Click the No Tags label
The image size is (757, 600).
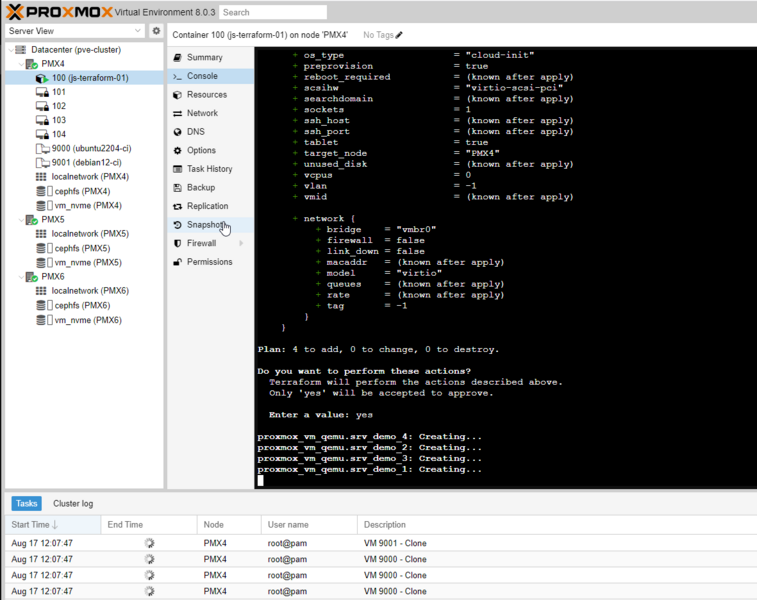pos(378,35)
